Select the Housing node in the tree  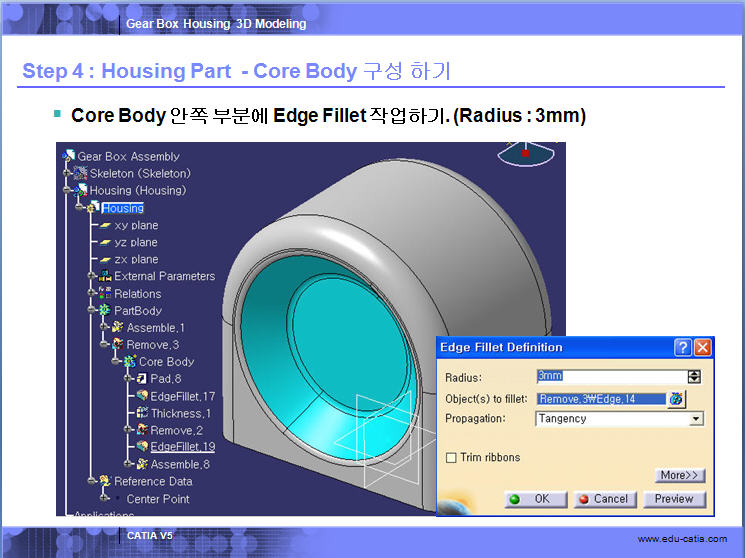(122, 208)
